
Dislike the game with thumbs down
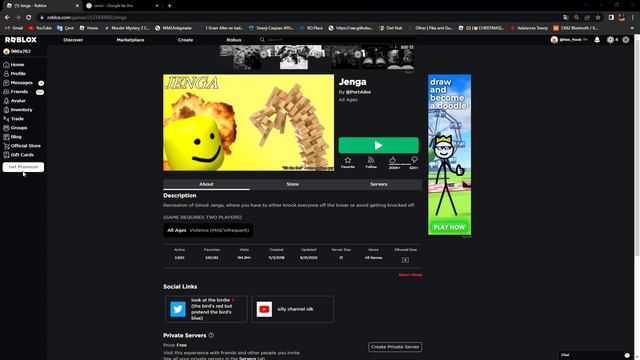pyautogui.click(x=414, y=160)
